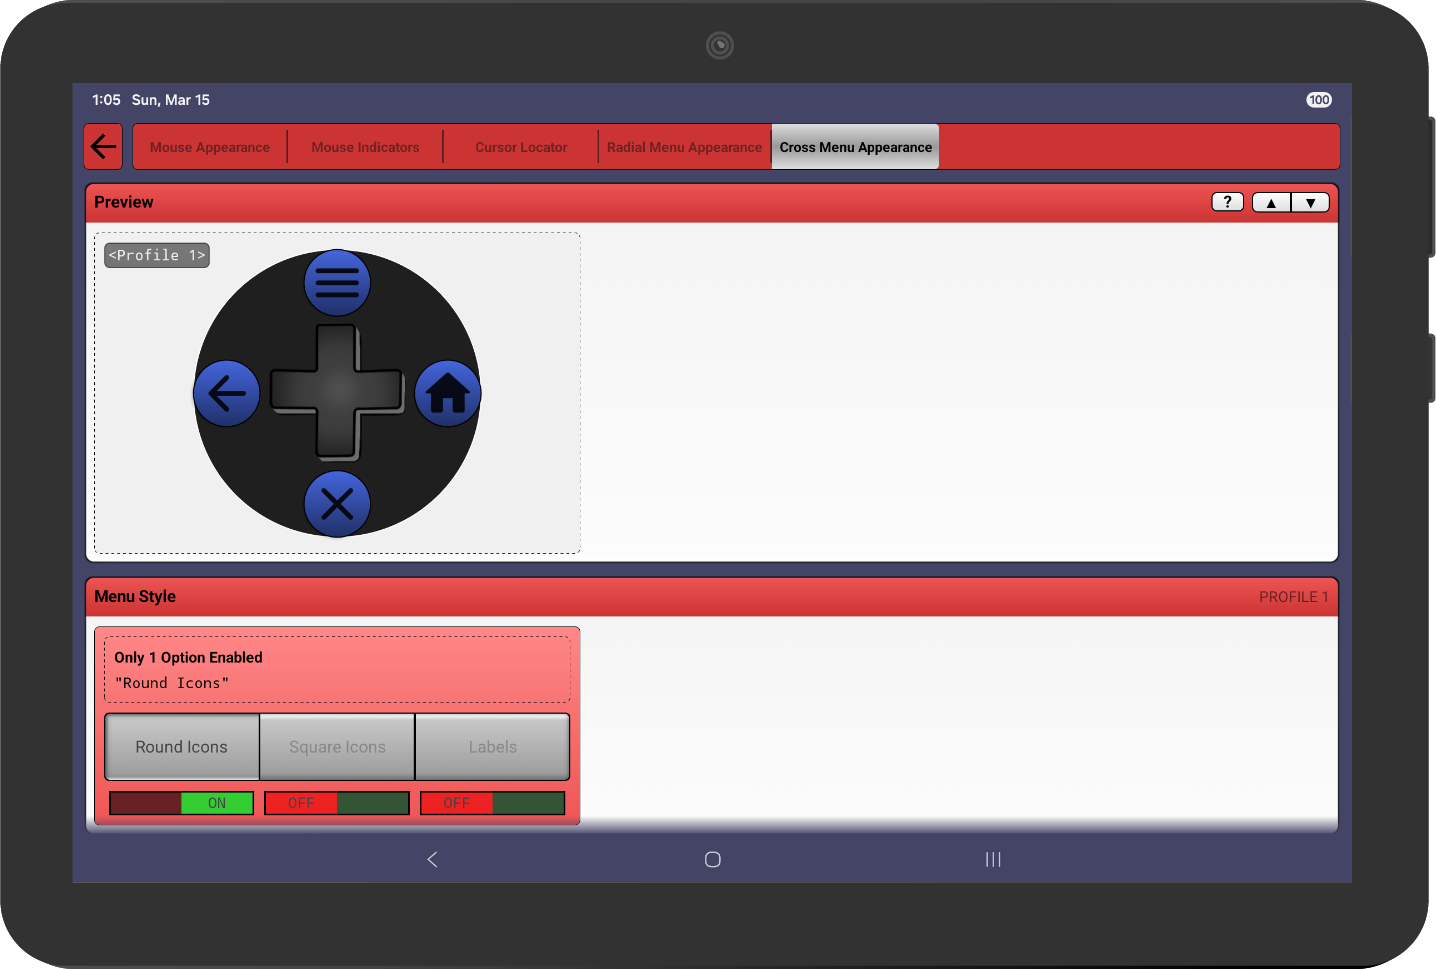Open the Profile 1 selector tag

tap(157, 255)
